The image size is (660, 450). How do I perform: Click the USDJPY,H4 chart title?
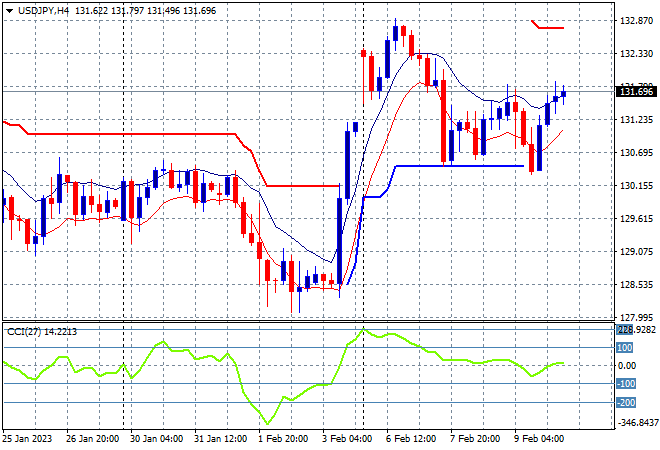click(x=43, y=11)
